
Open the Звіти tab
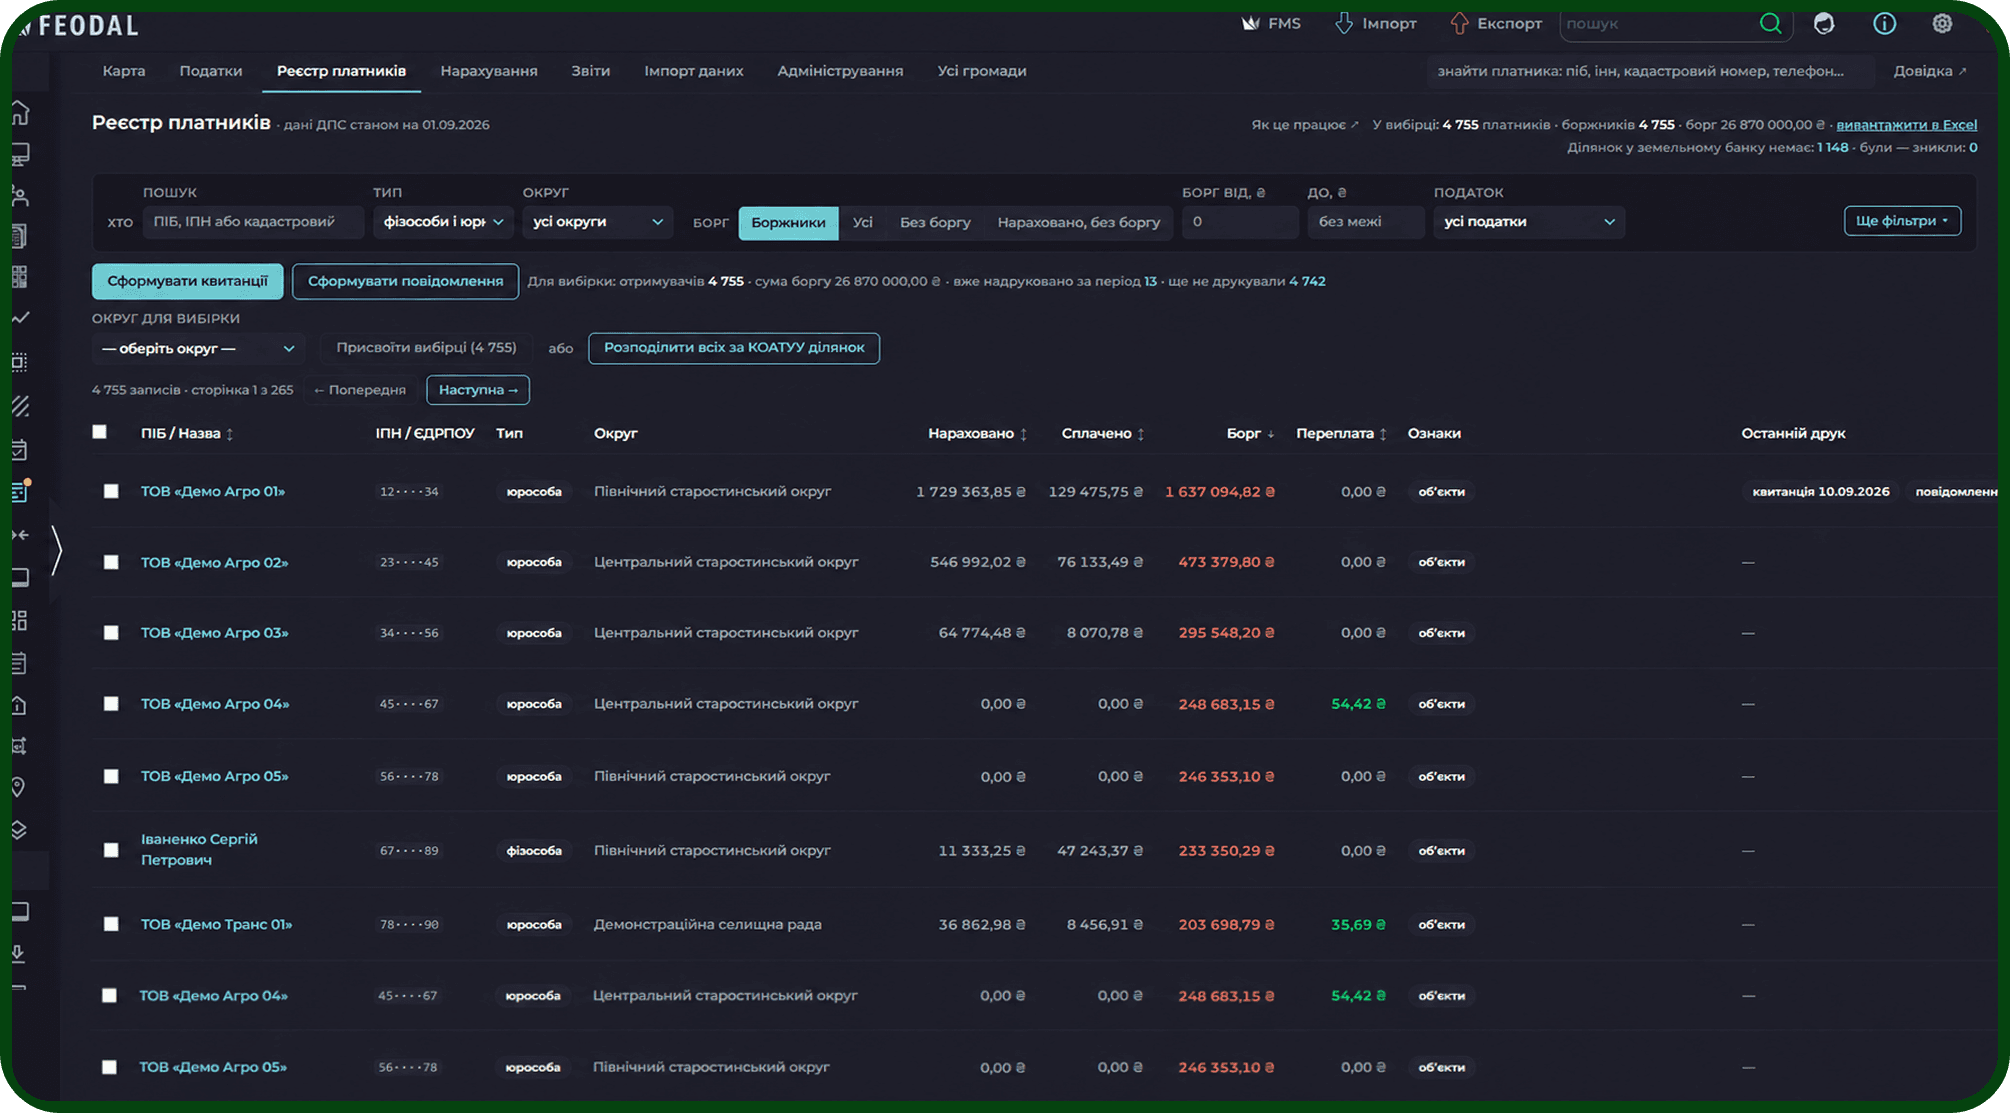[591, 71]
